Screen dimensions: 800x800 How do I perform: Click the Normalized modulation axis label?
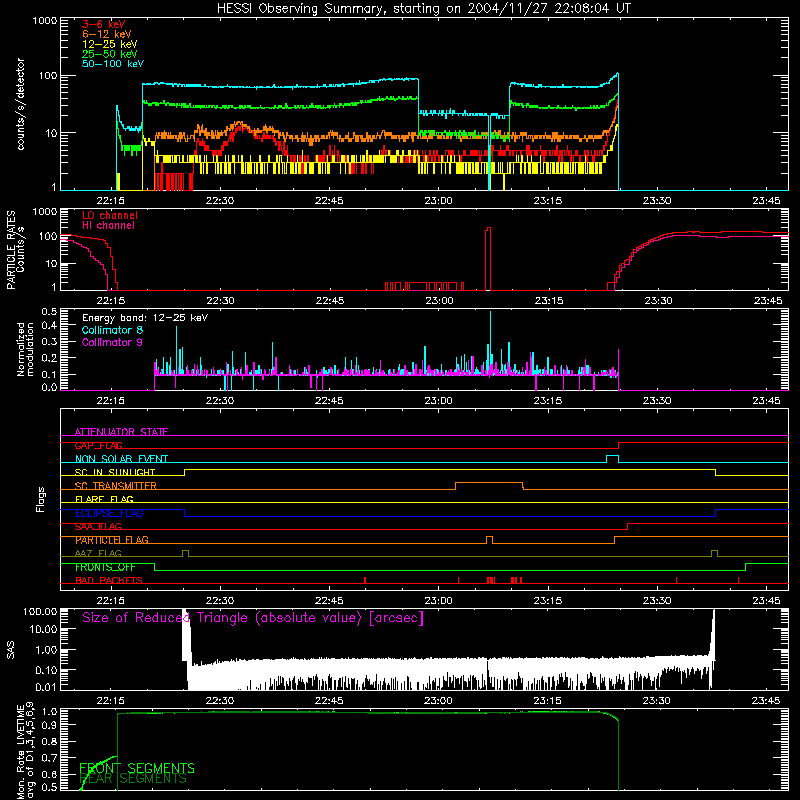[x=25, y=349]
